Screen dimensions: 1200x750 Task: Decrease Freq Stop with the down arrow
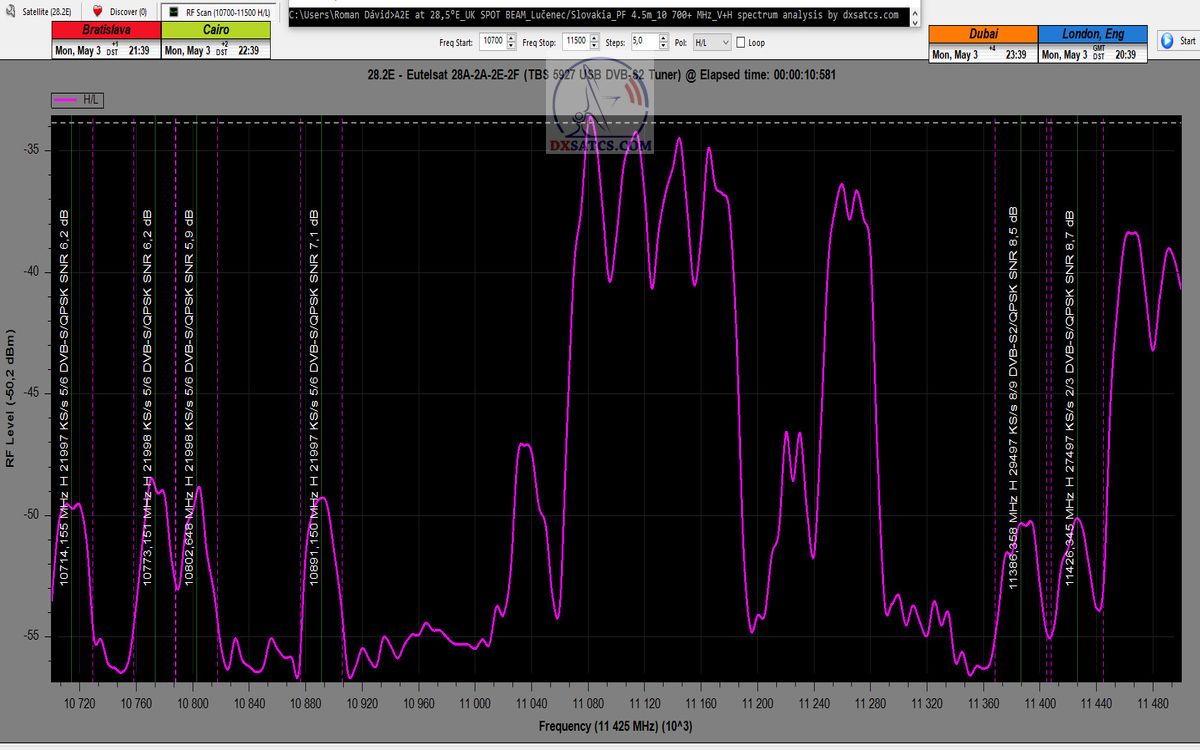click(x=594, y=46)
